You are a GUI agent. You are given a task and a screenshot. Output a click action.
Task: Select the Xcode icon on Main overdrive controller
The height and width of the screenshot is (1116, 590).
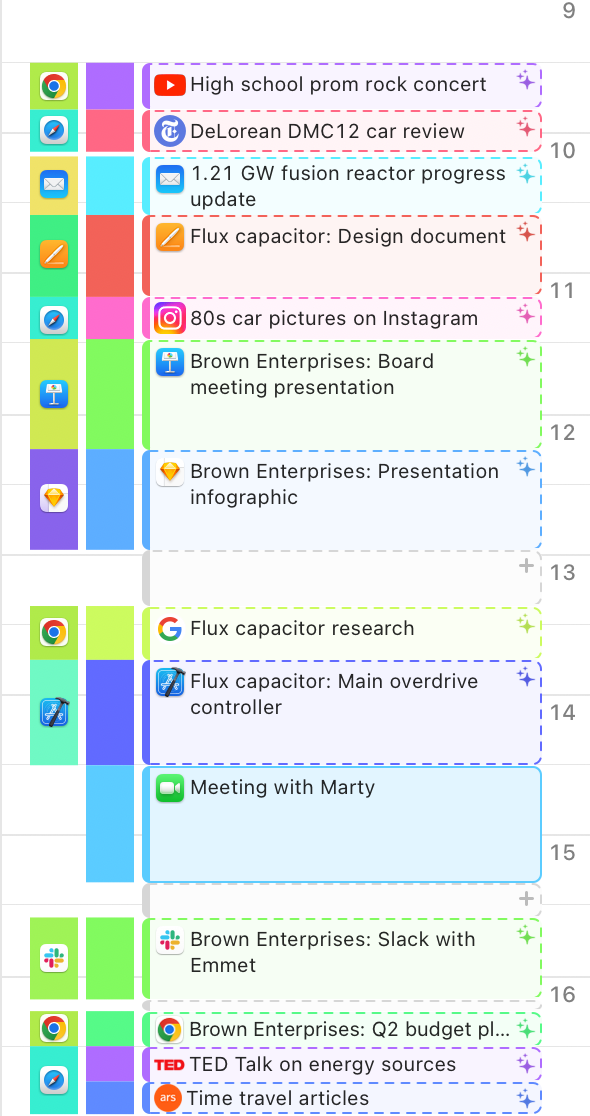point(169,681)
